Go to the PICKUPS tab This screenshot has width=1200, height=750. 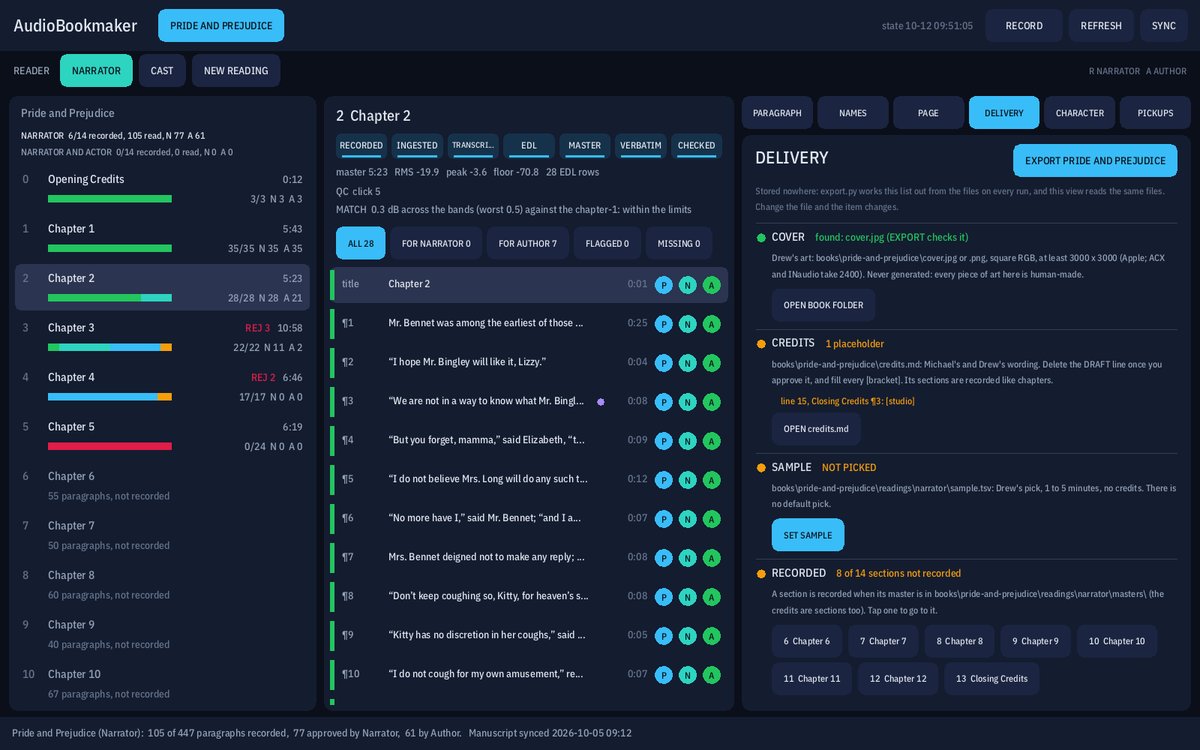[x=1155, y=113]
